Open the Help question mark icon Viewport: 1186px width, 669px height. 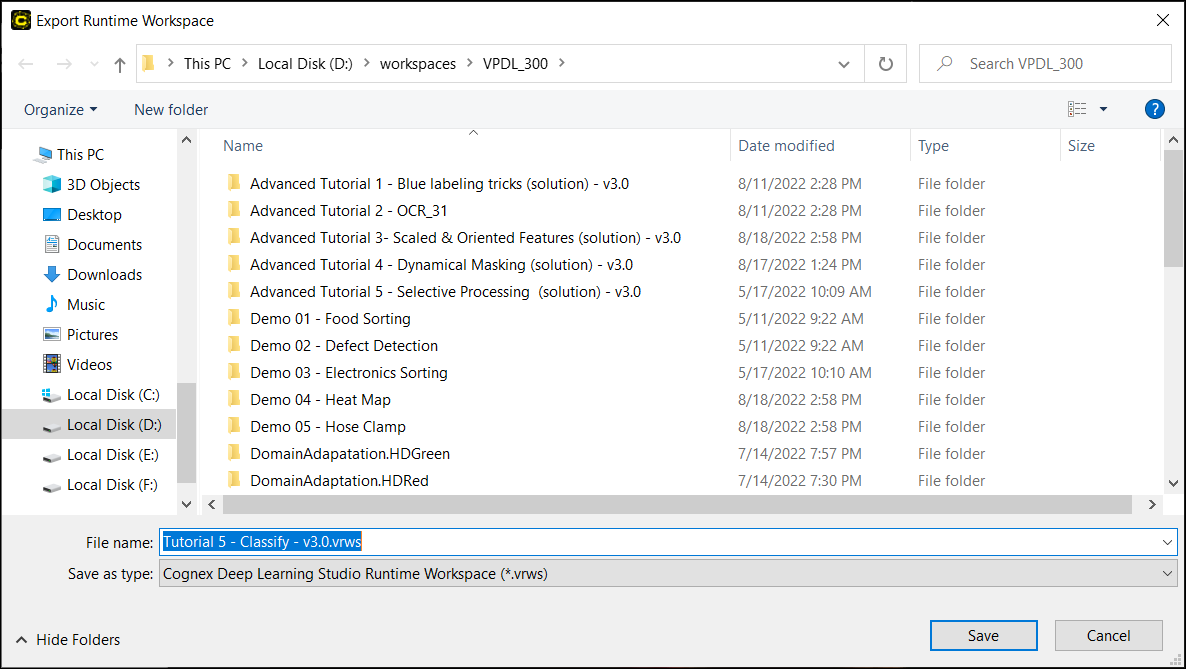(x=1154, y=109)
